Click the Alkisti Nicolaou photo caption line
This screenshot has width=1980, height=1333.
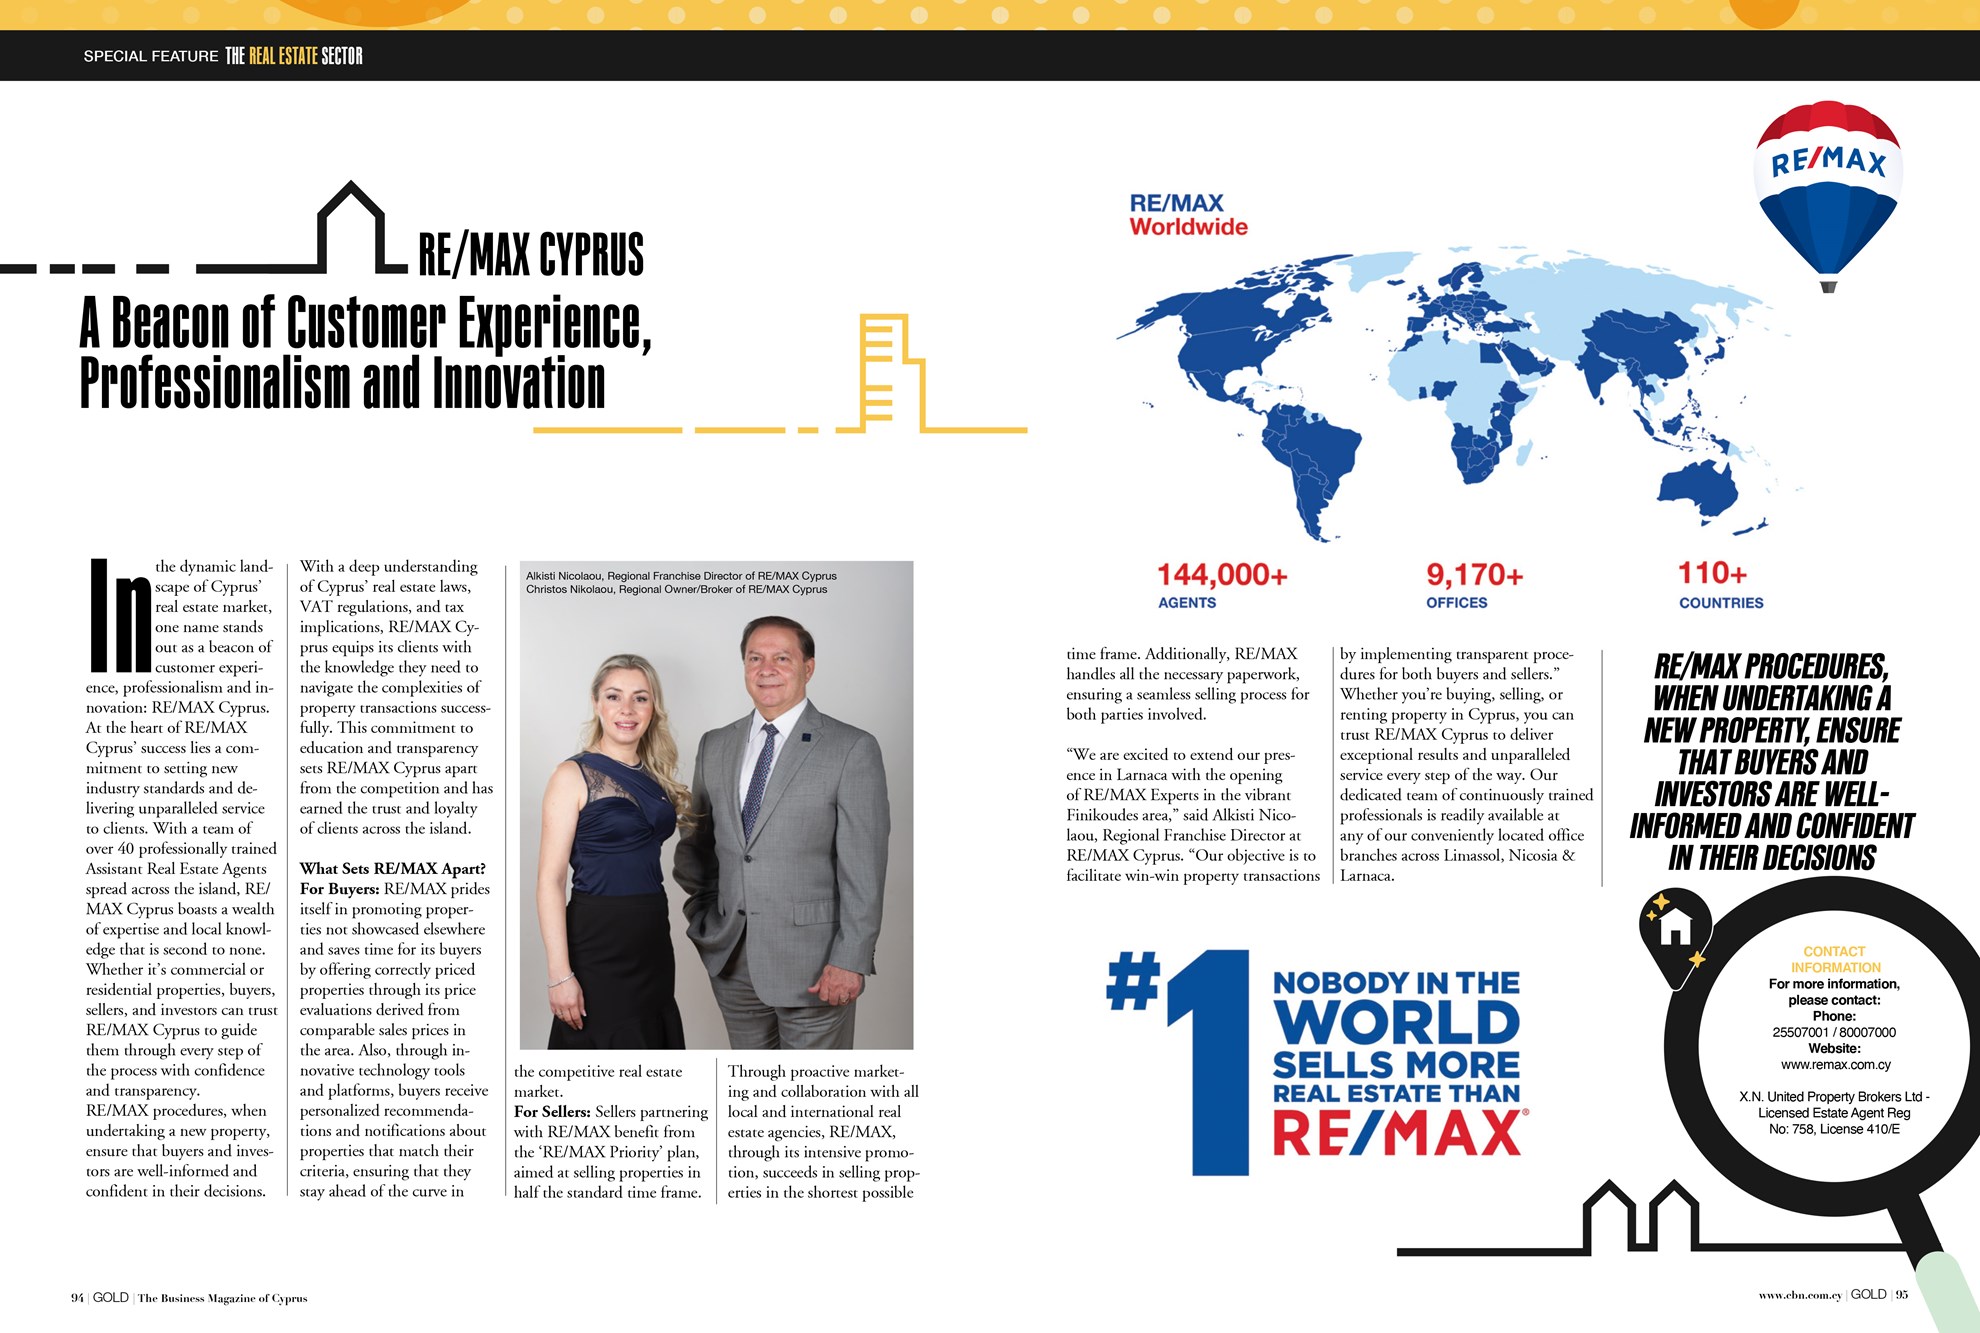pos(681,576)
